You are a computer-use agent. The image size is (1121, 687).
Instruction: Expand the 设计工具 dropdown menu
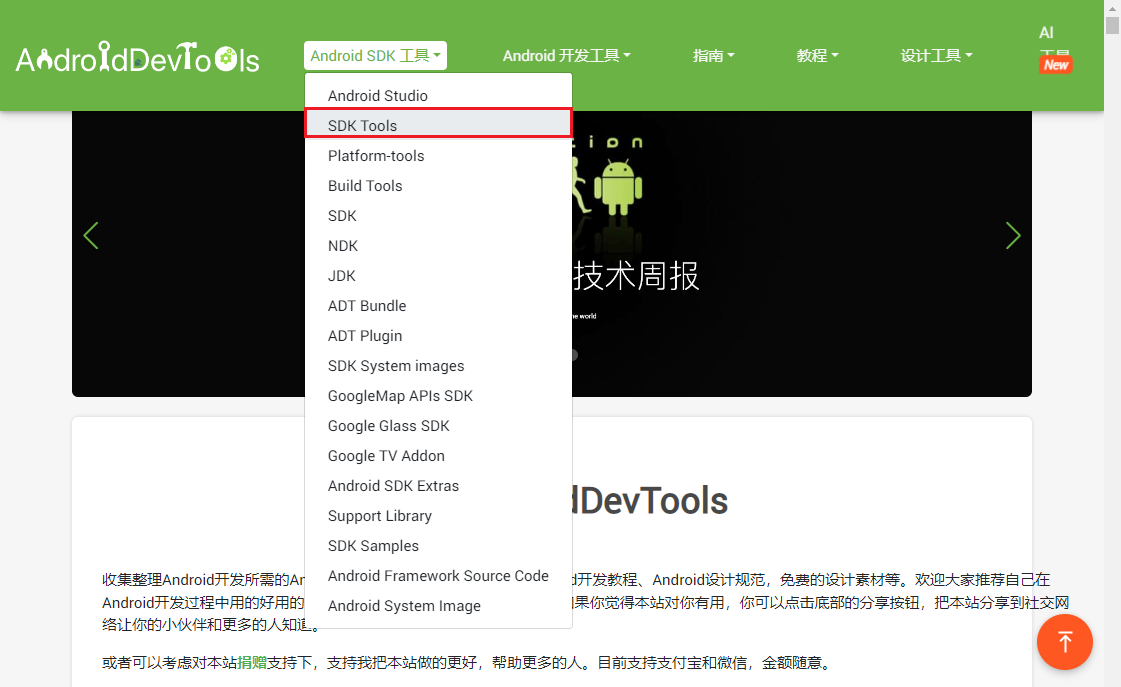coord(937,56)
